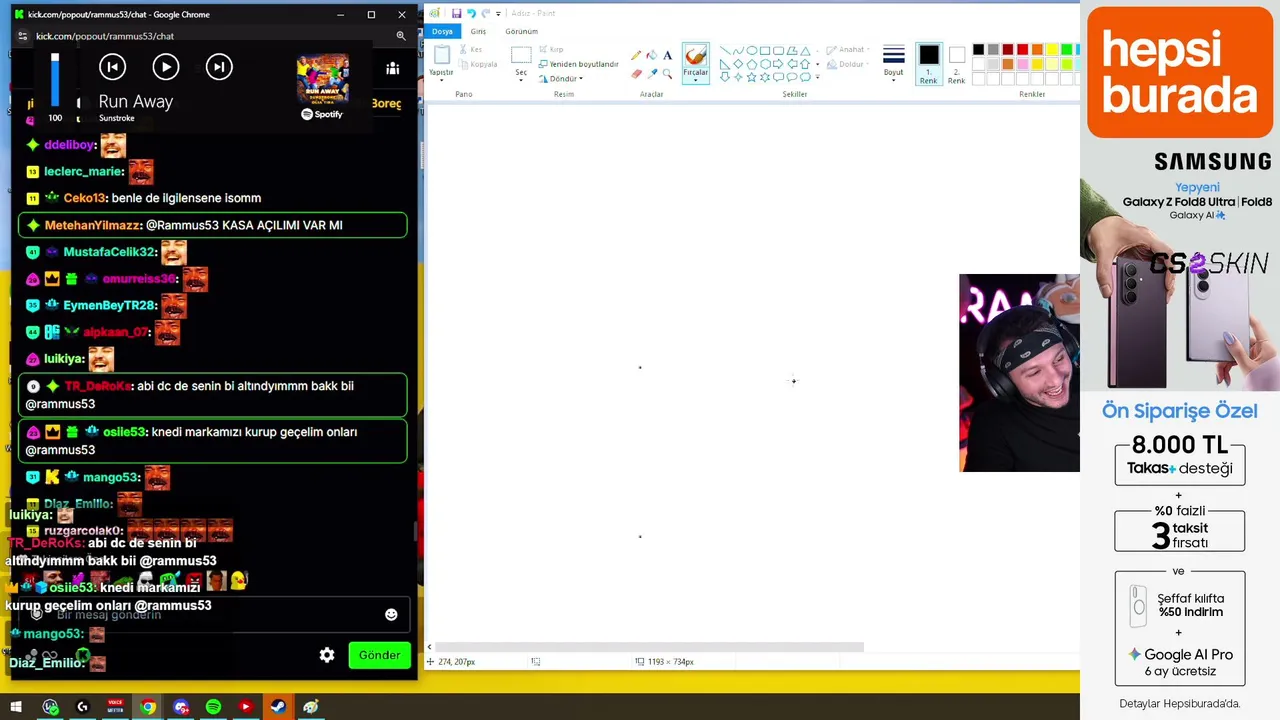Viewport: 1280px width, 720px height.
Task: Save the Paint drawing from quick access
Action: click(x=456, y=13)
